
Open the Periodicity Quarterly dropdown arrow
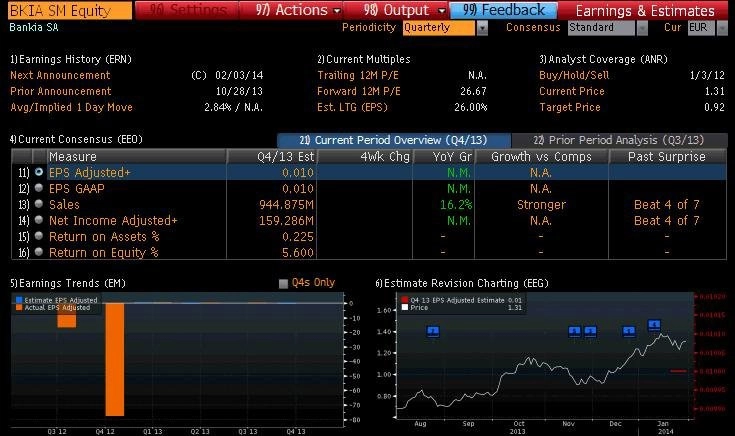click(482, 28)
